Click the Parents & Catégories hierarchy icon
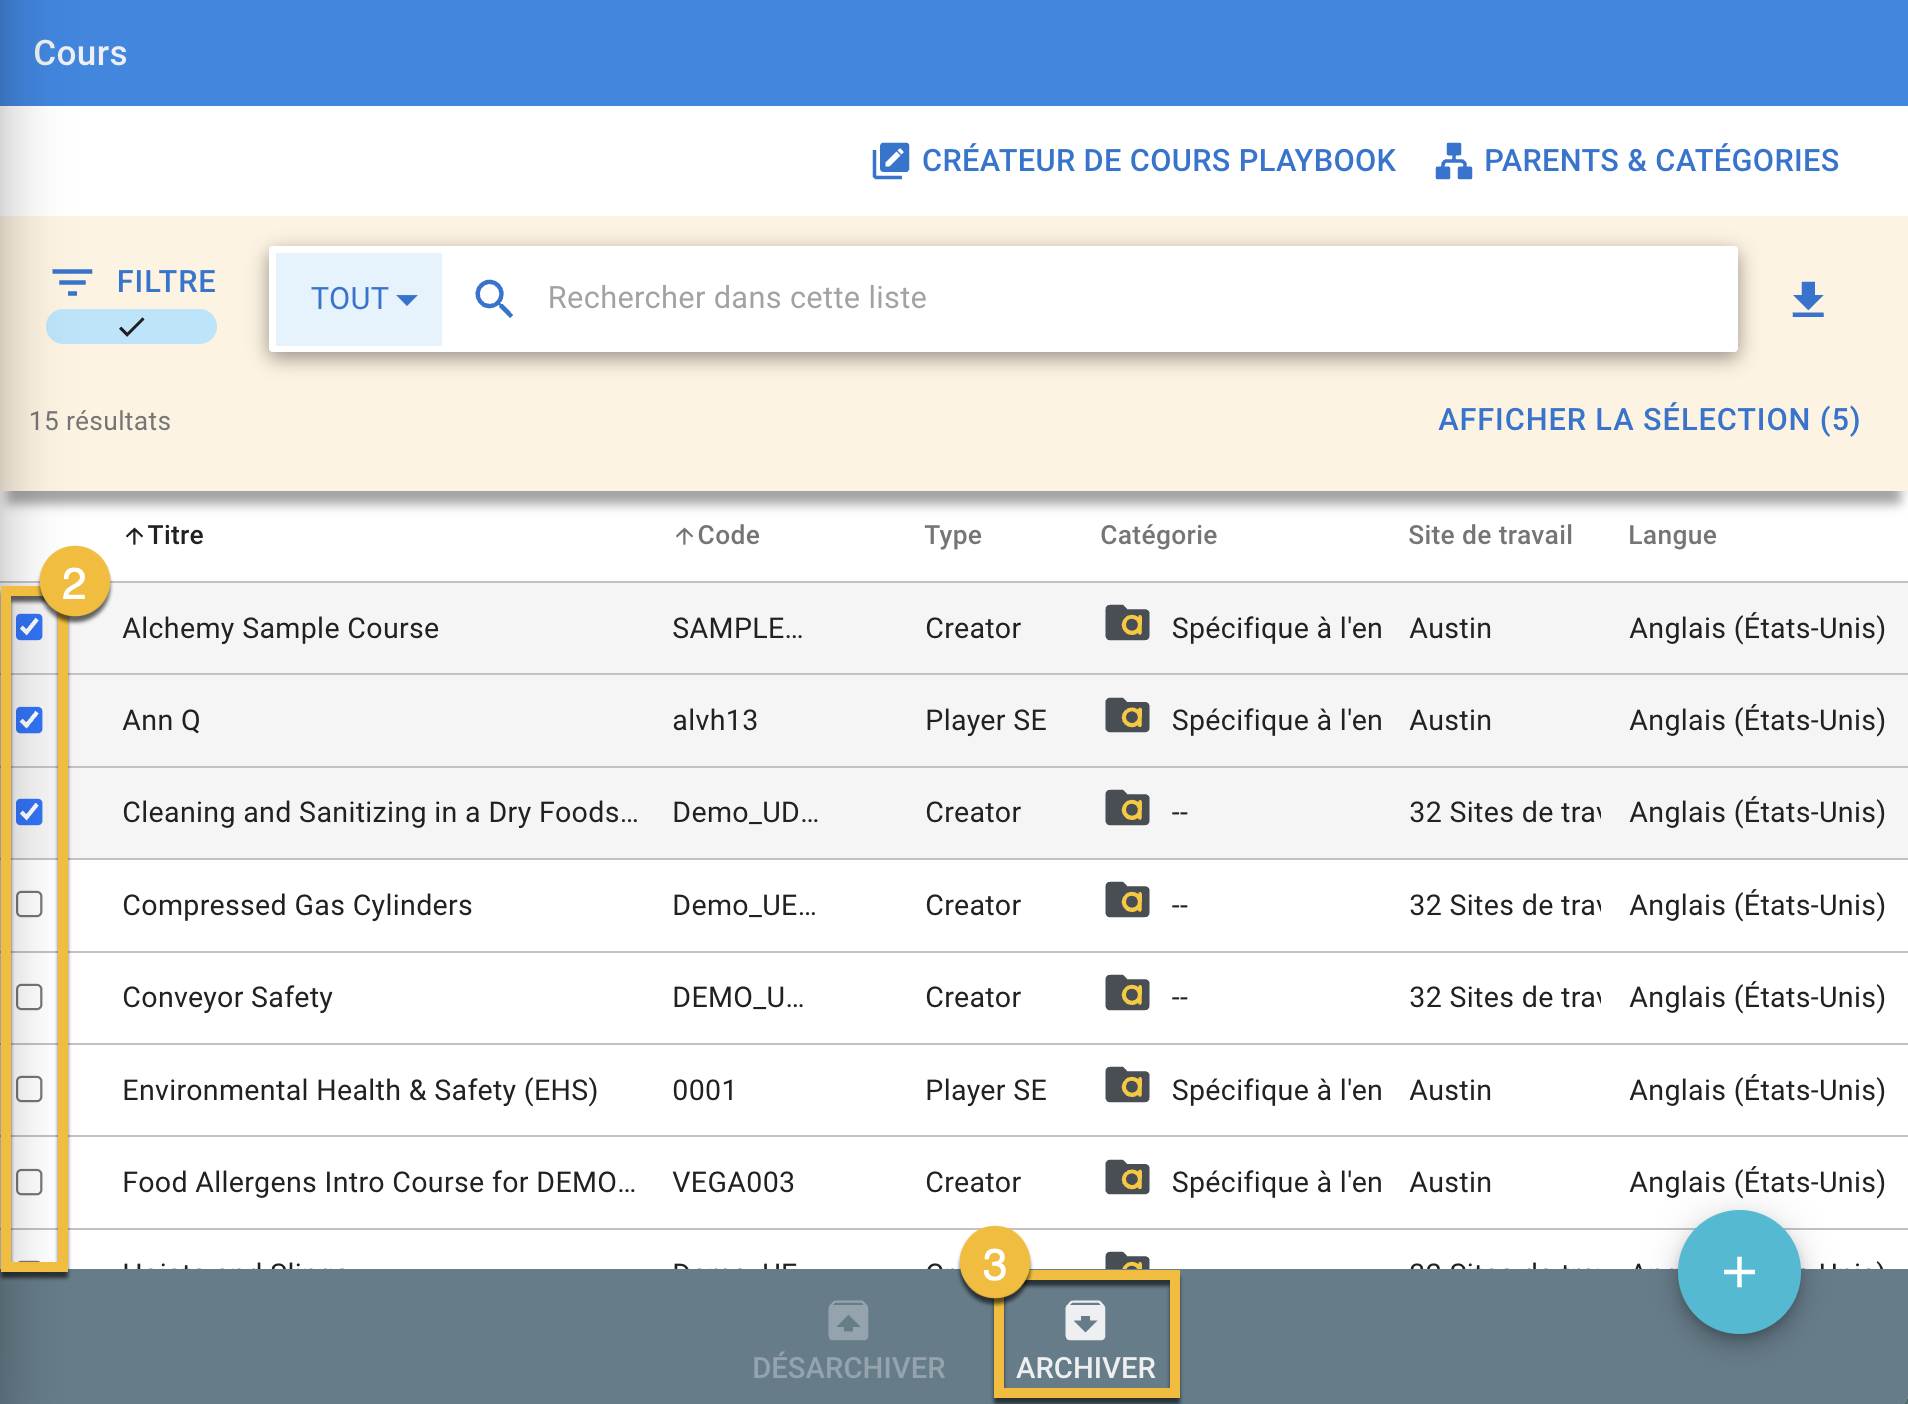This screenshot has height=1404, width=1908. pos(1453,161)
